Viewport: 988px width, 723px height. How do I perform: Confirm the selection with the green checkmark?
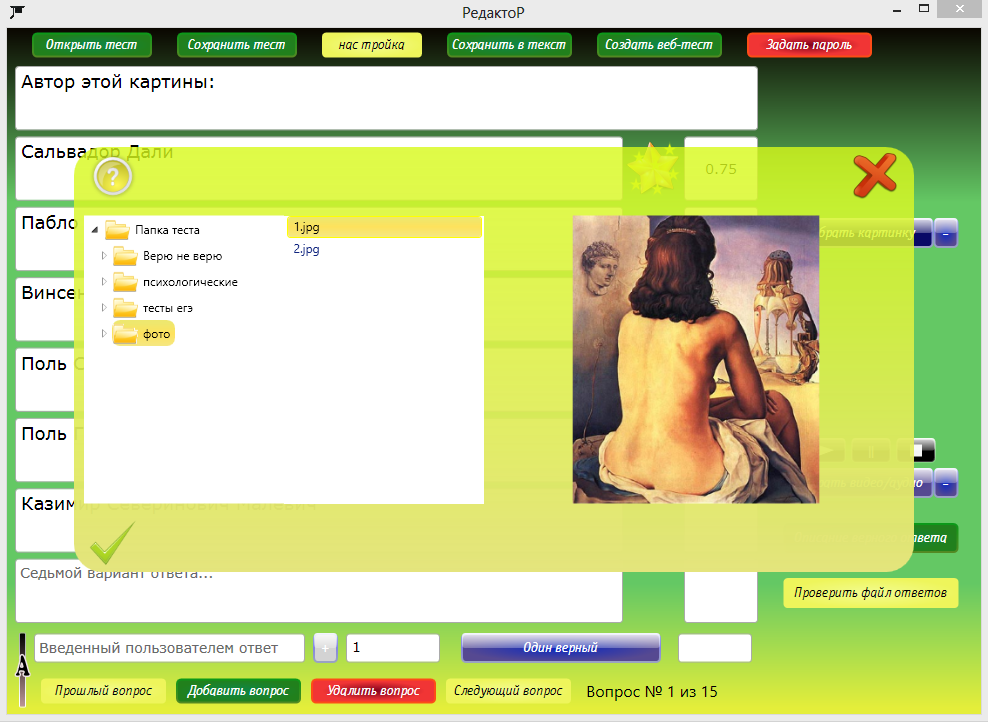coord(112,543)
